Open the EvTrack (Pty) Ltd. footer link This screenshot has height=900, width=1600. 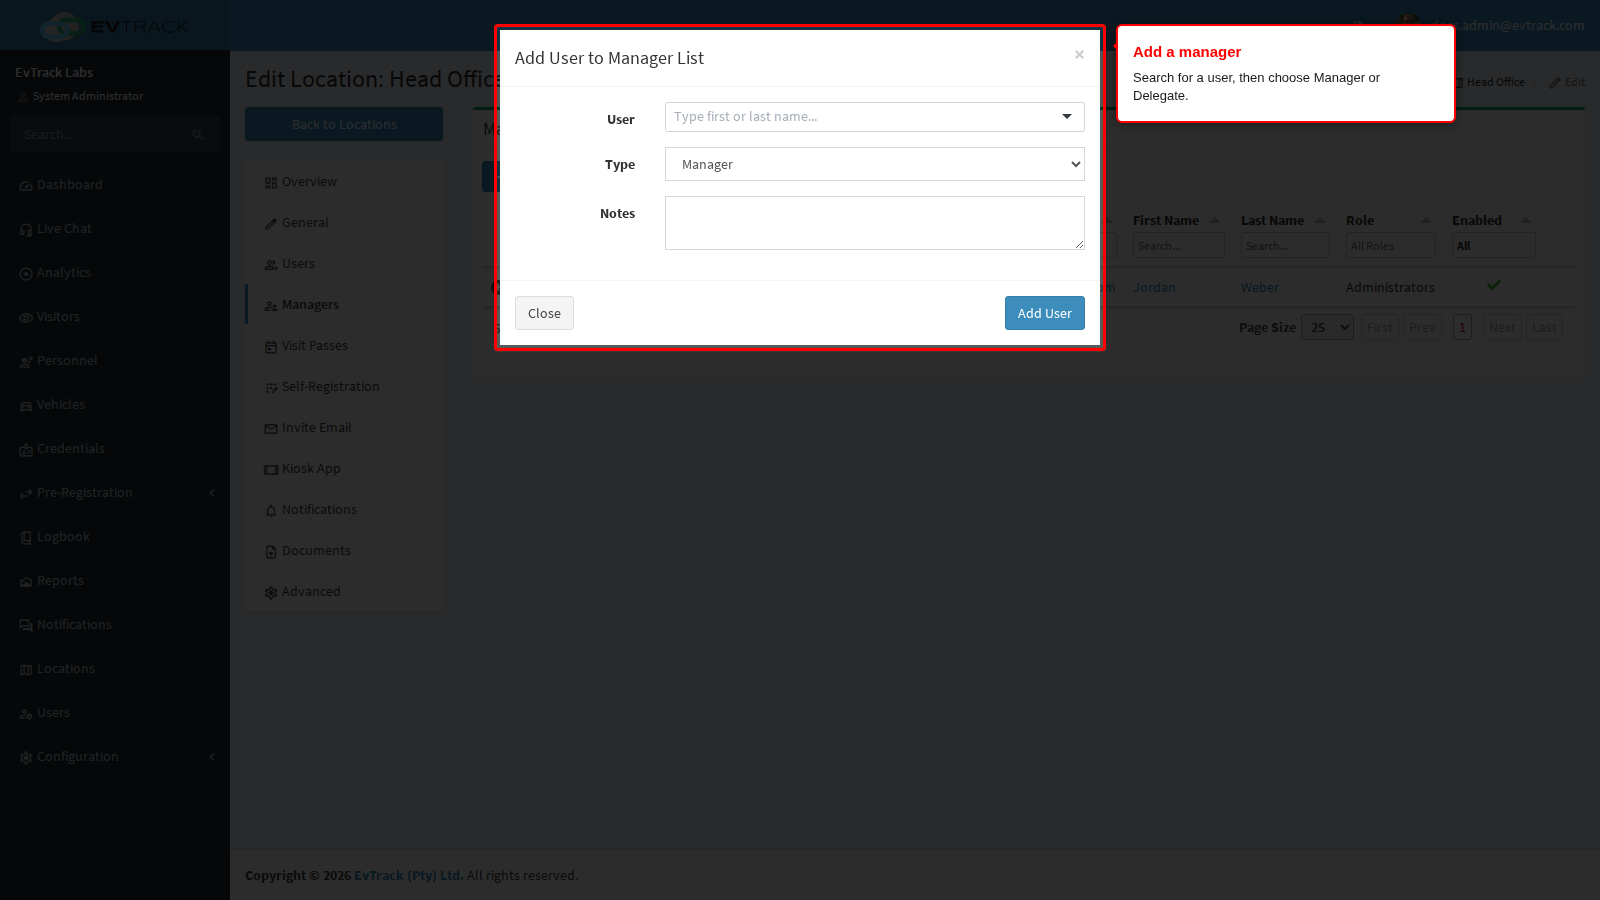click(408, 875)
